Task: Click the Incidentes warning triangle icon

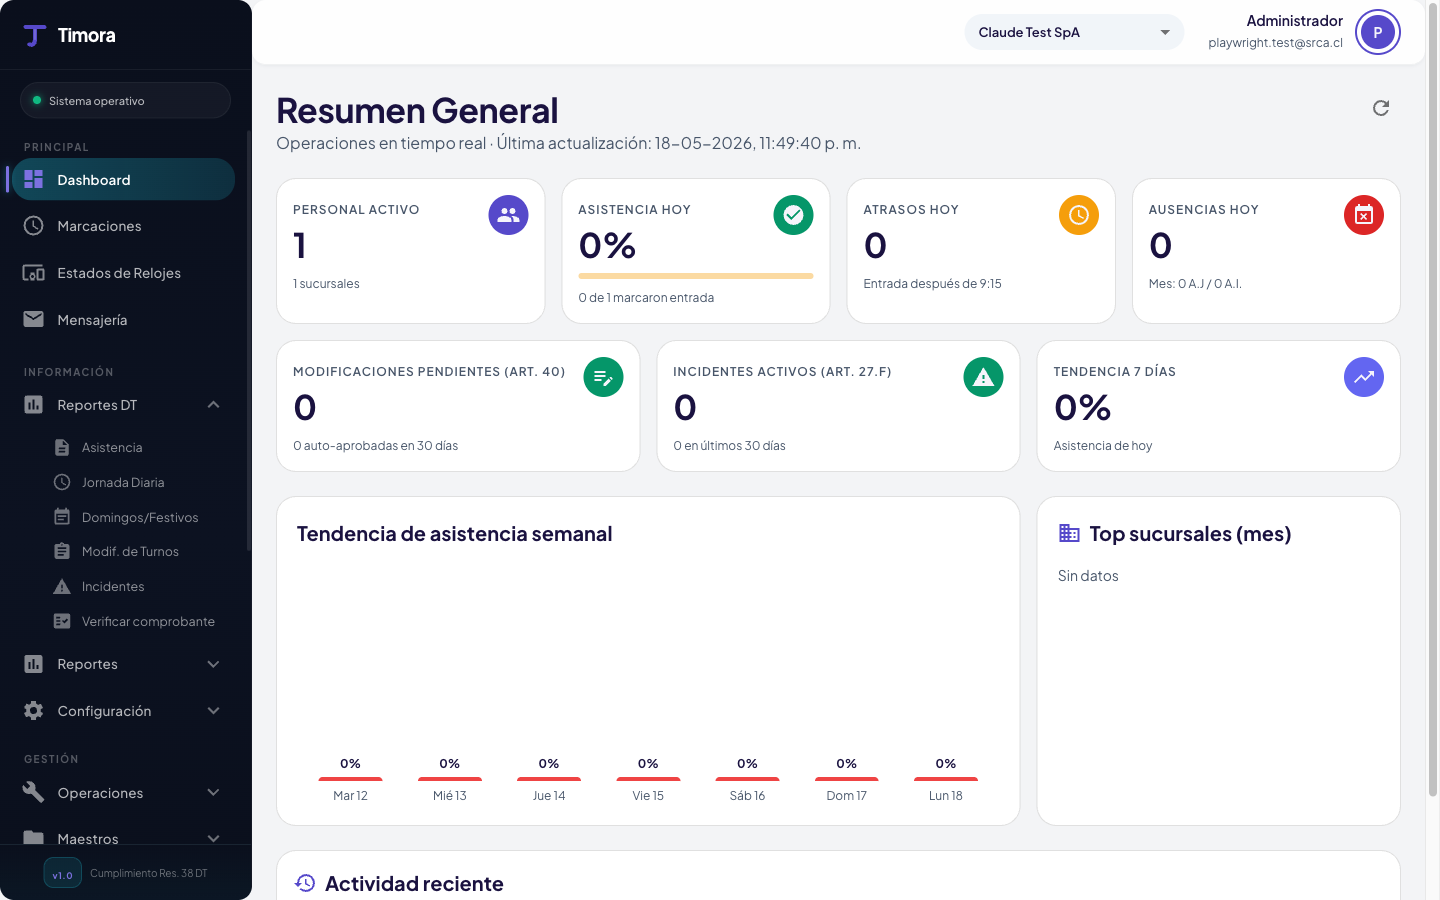Action: click(x=62, y=586)
